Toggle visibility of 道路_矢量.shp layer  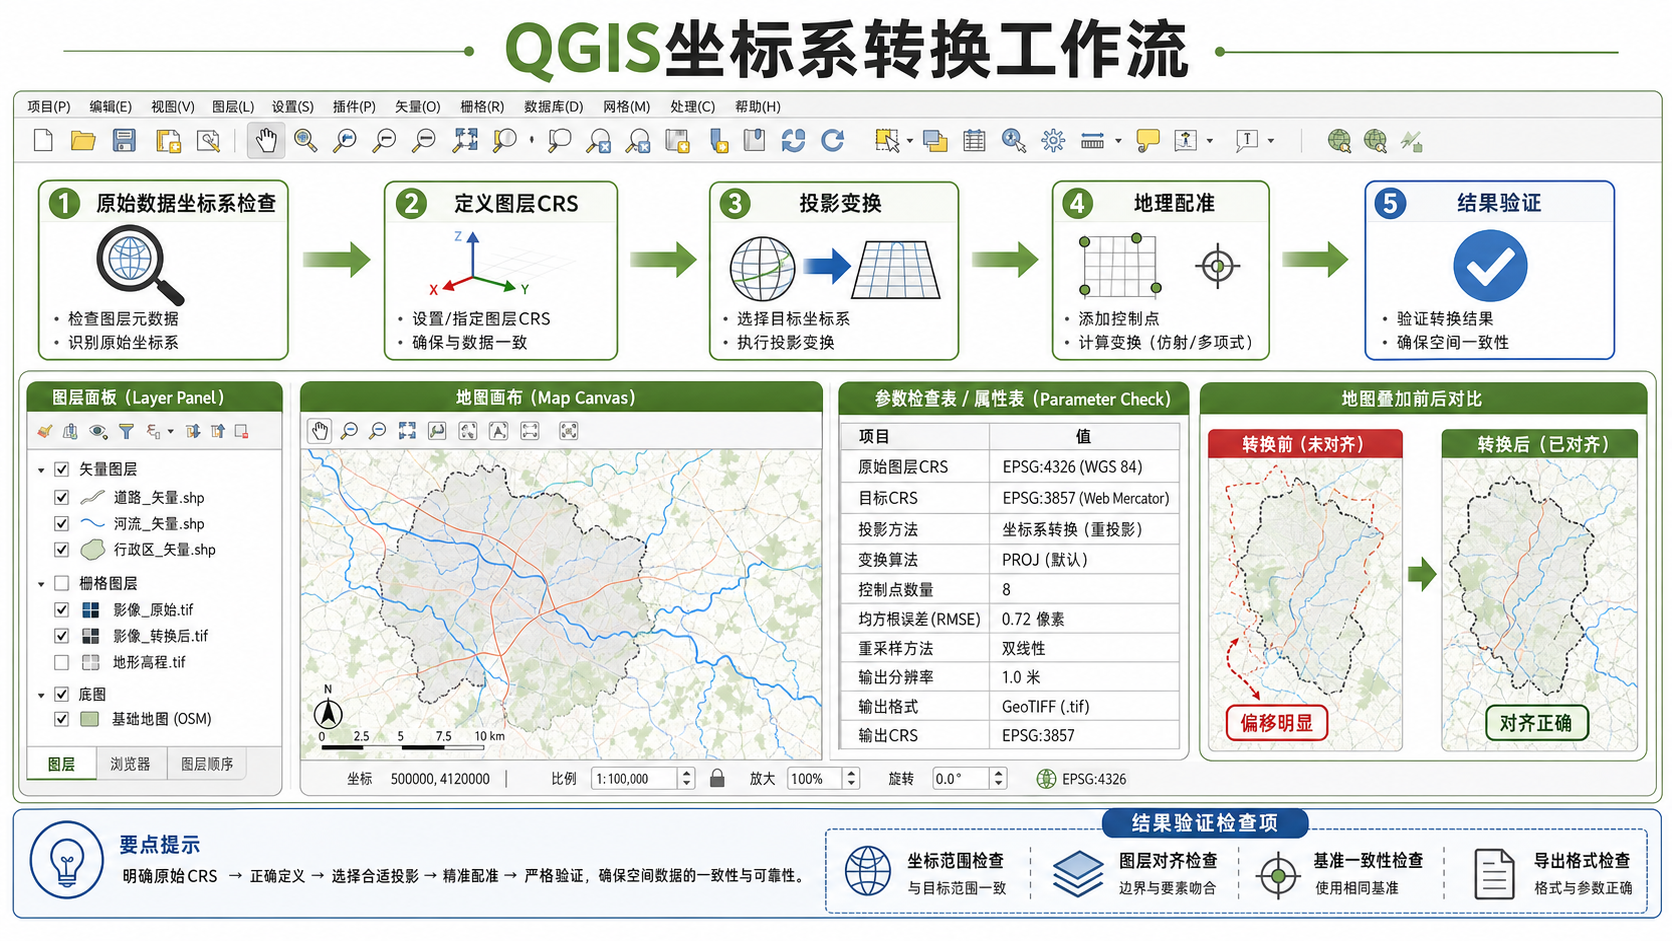62,497
